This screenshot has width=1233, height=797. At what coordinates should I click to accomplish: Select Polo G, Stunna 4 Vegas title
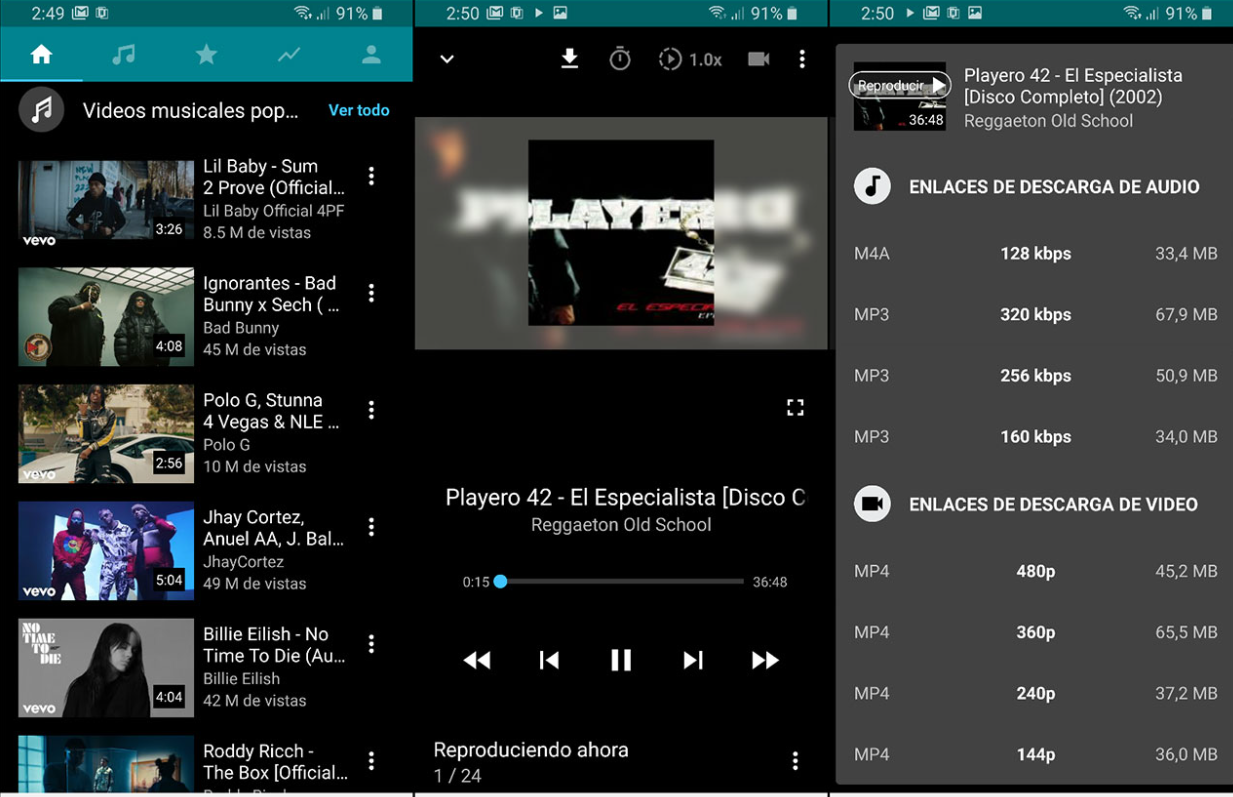click(x=271, y=411)
